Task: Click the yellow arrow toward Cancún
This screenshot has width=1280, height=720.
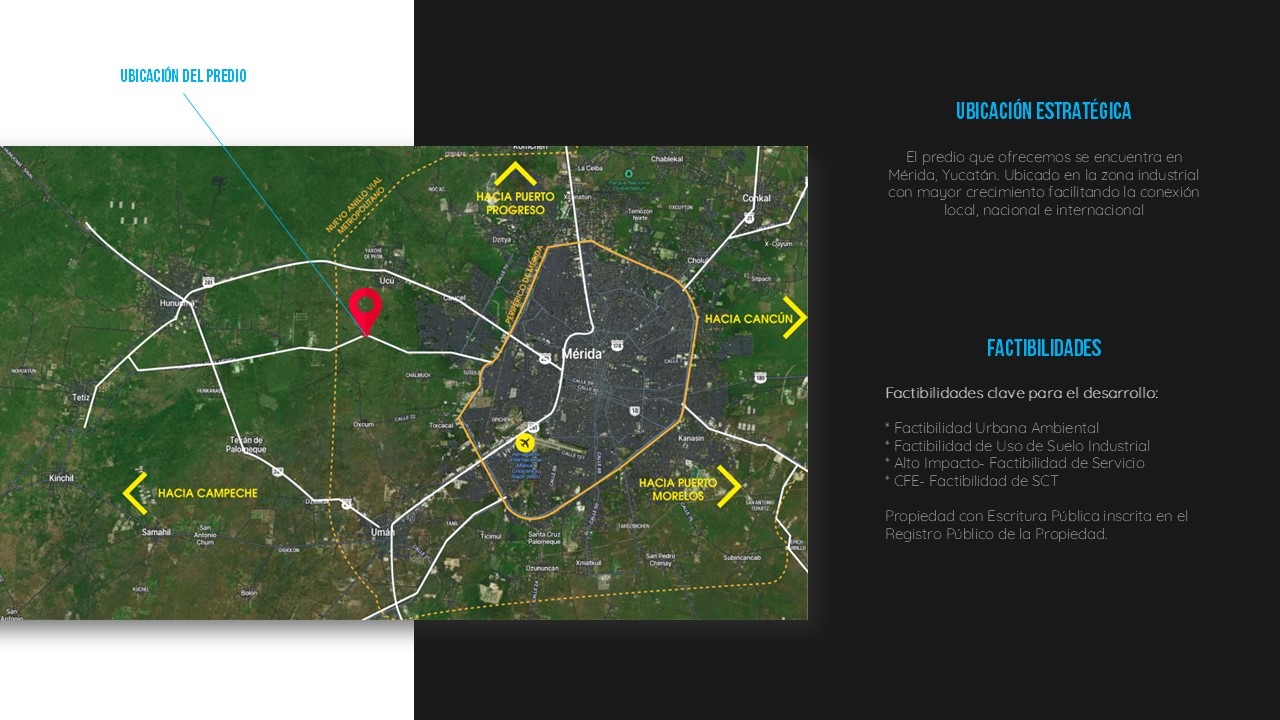Action: pos(794,318)
